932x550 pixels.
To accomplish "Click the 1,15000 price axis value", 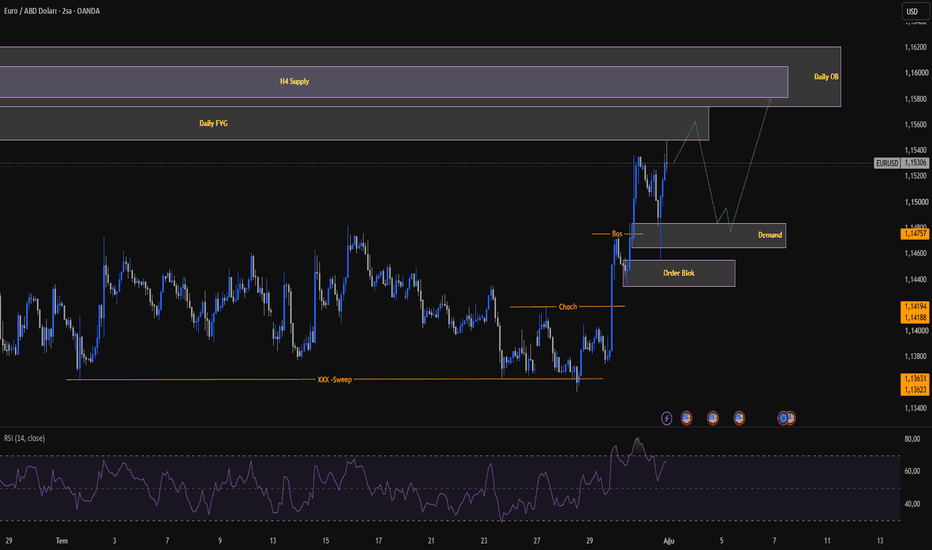I will pyautogui.click(x=915, y=202).
